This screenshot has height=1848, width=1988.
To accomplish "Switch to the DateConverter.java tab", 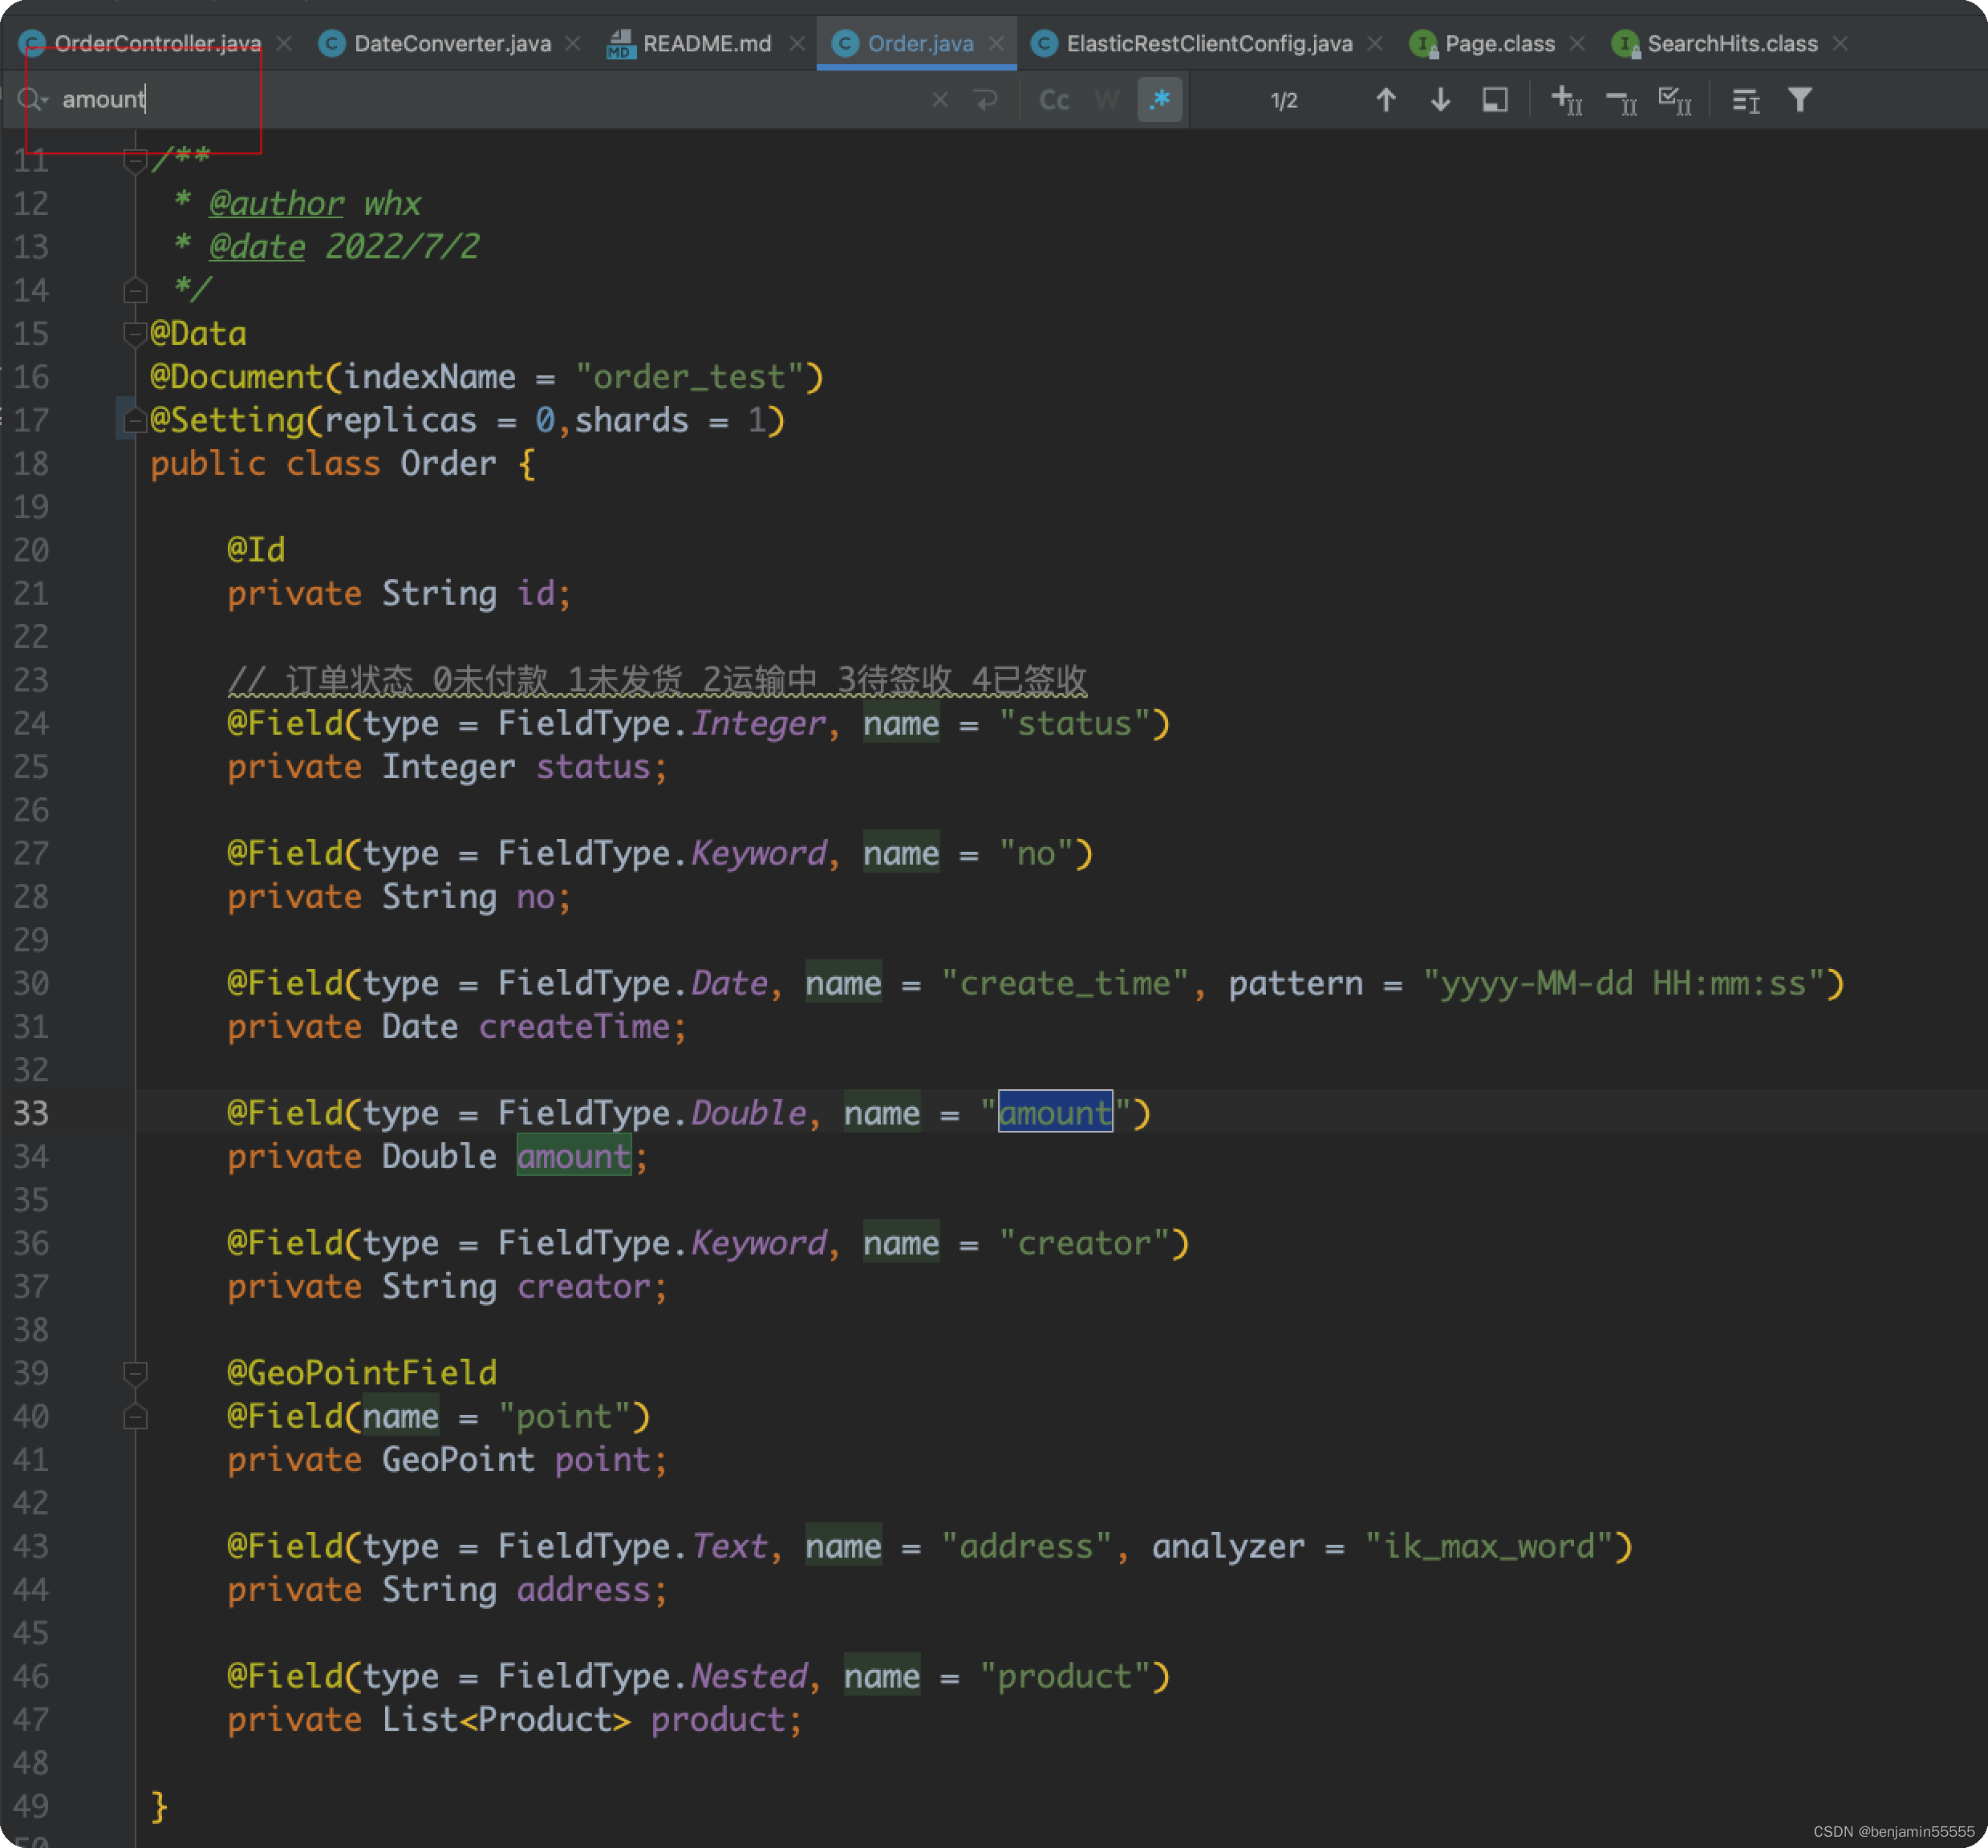I will pos(452,44).
